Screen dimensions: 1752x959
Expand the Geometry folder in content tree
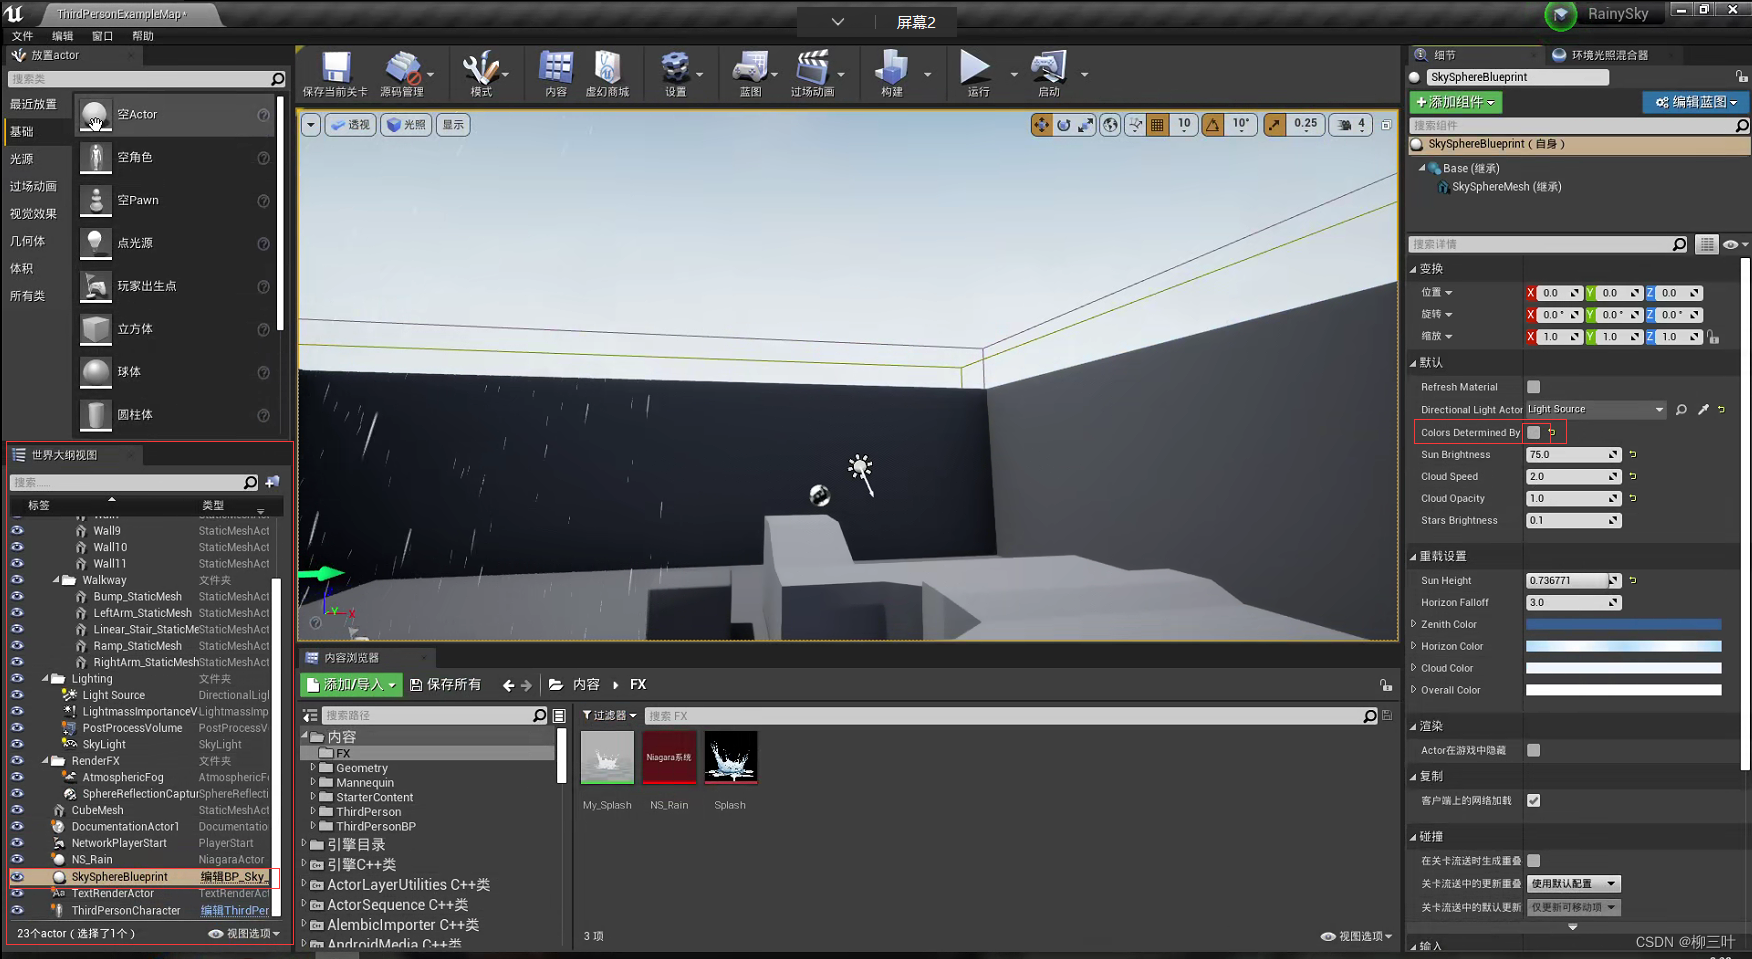click(x=313, y=768)
